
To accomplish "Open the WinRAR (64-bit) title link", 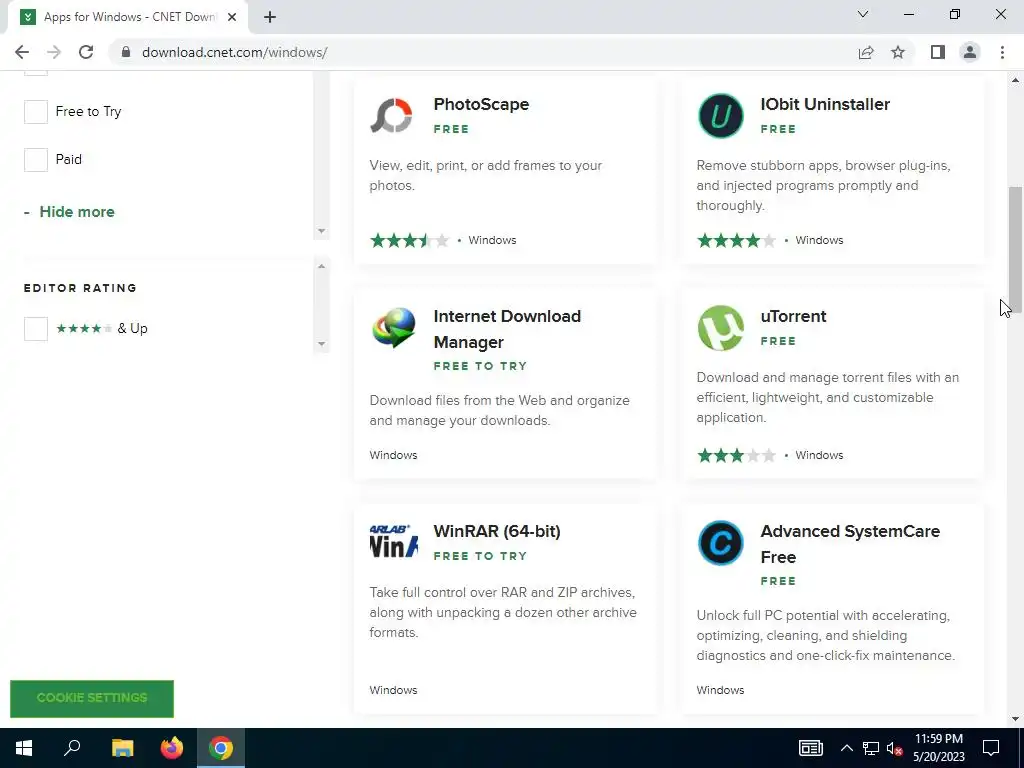I will click(x=497, y=531).
